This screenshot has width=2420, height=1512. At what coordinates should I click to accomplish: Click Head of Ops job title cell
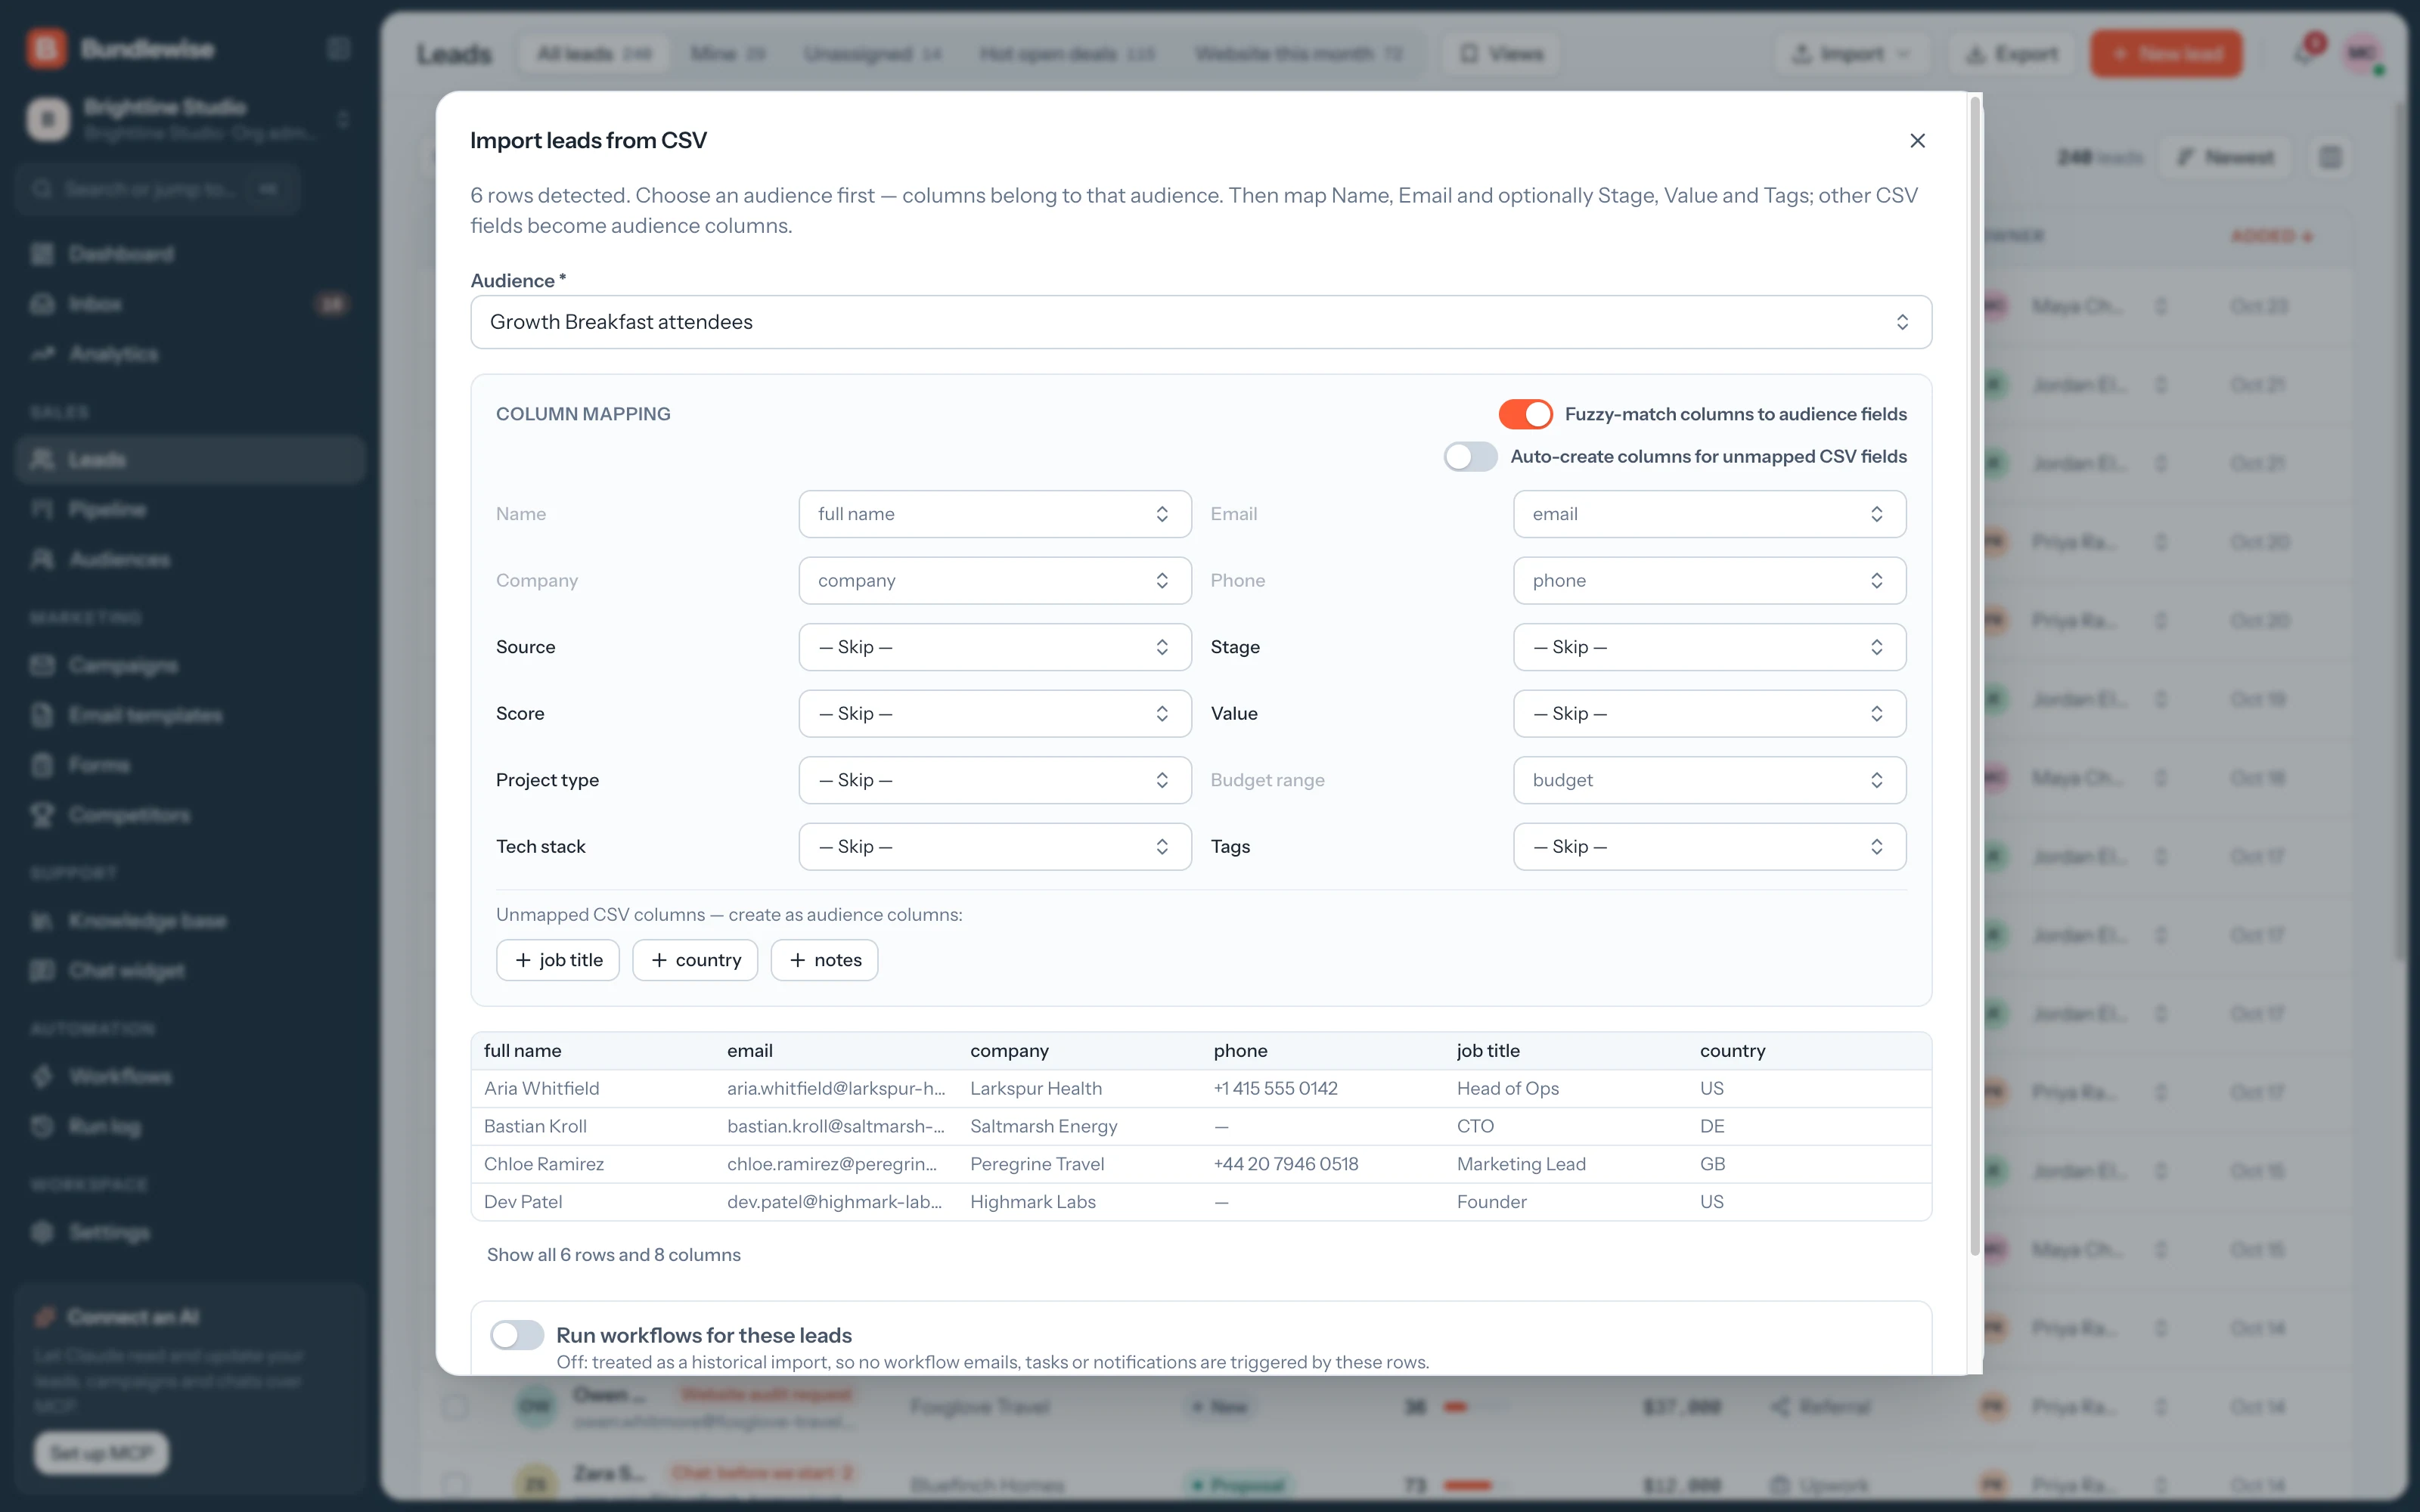pyautogui.click(x=1508, y=1089)
